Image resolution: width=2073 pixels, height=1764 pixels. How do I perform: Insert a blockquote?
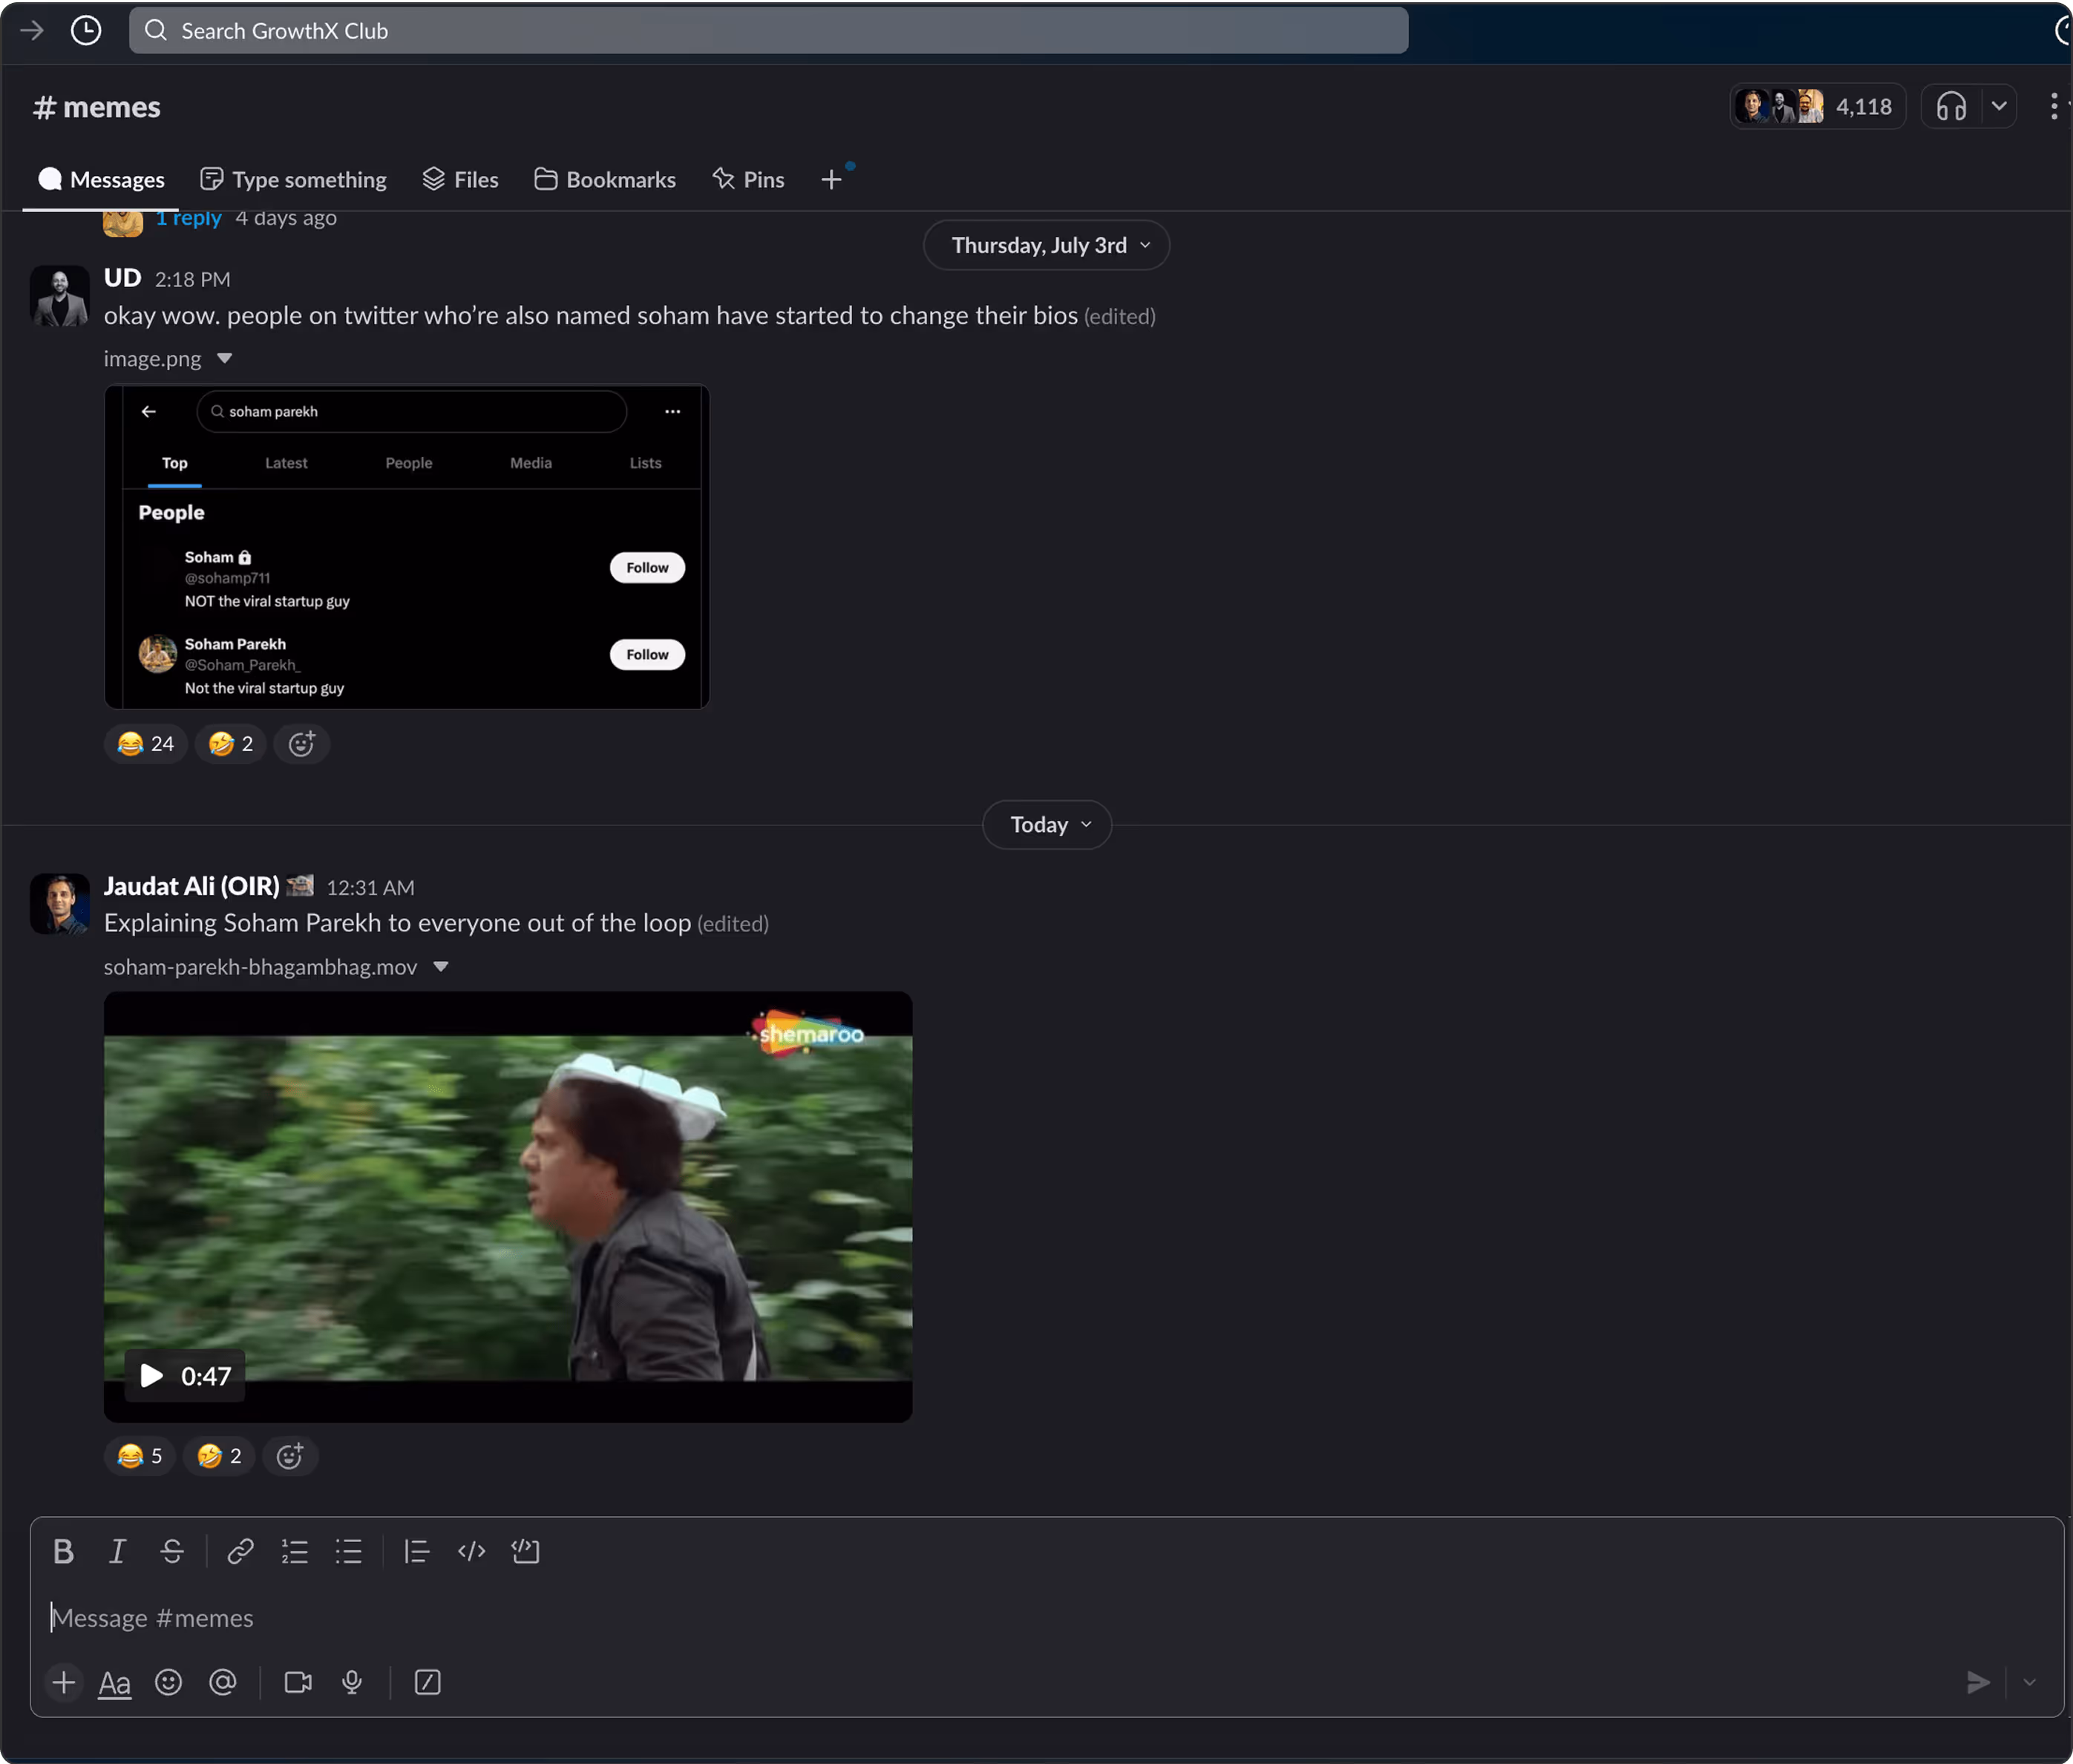tap(416, 1551)
